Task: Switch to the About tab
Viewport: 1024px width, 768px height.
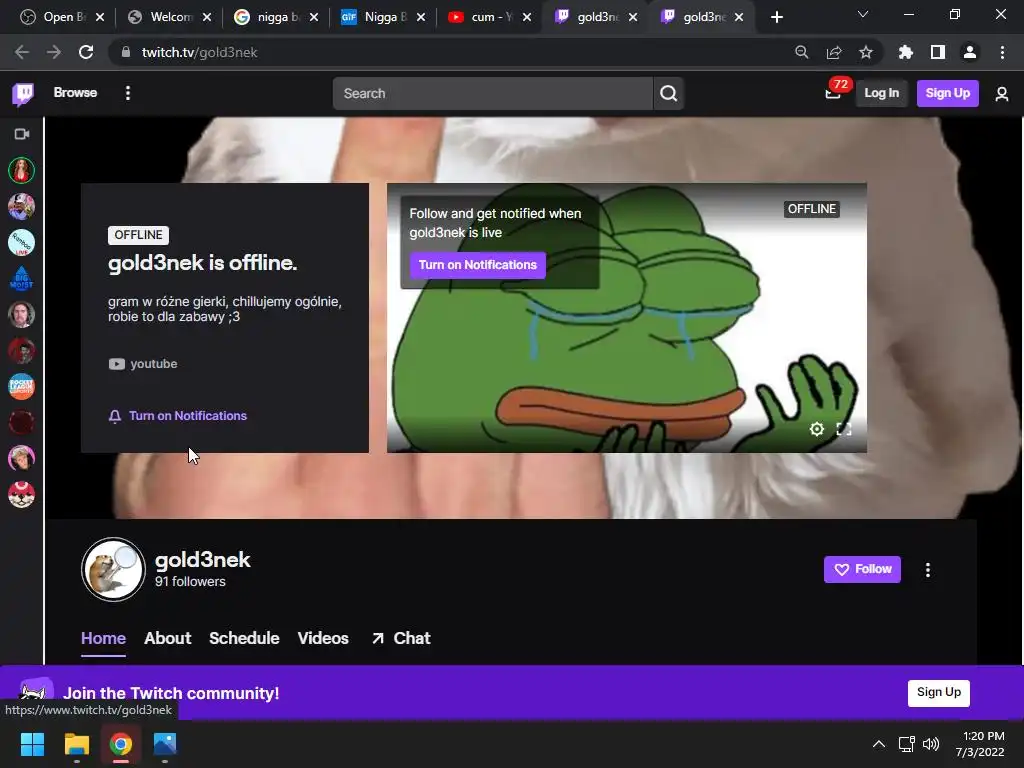Action: tap(168, 638)
